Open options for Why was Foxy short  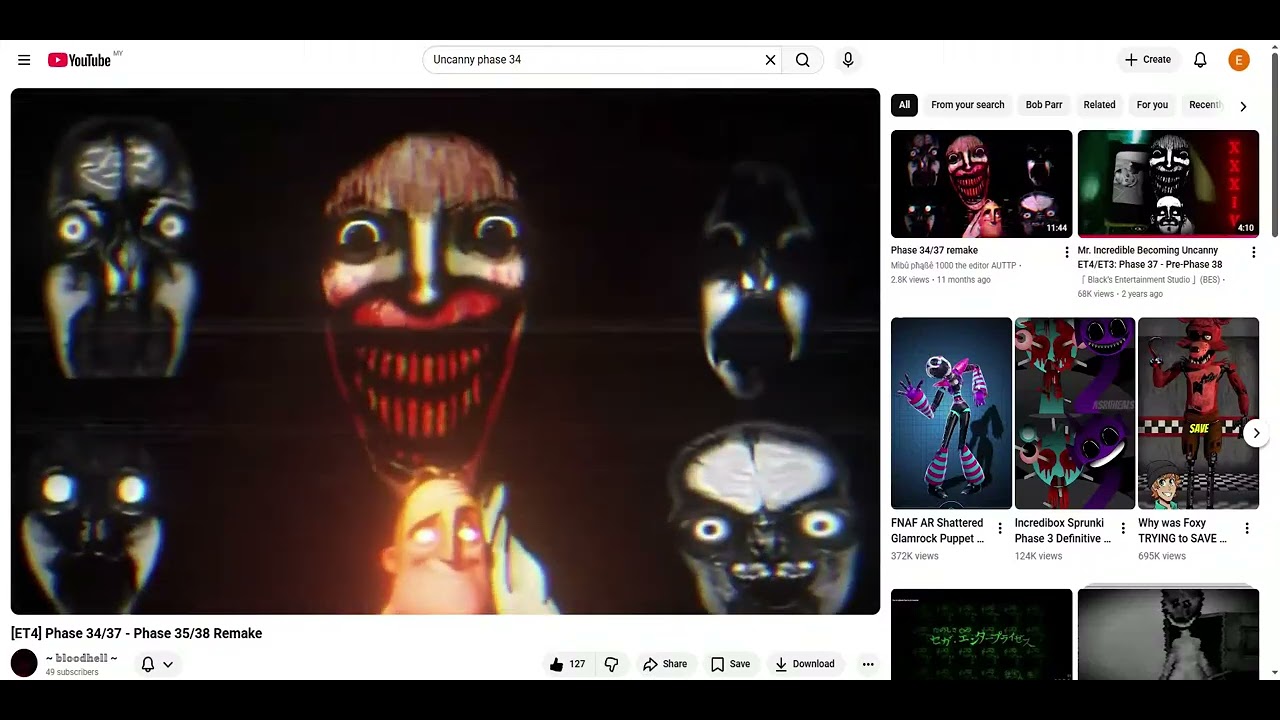pos(1247,528)
